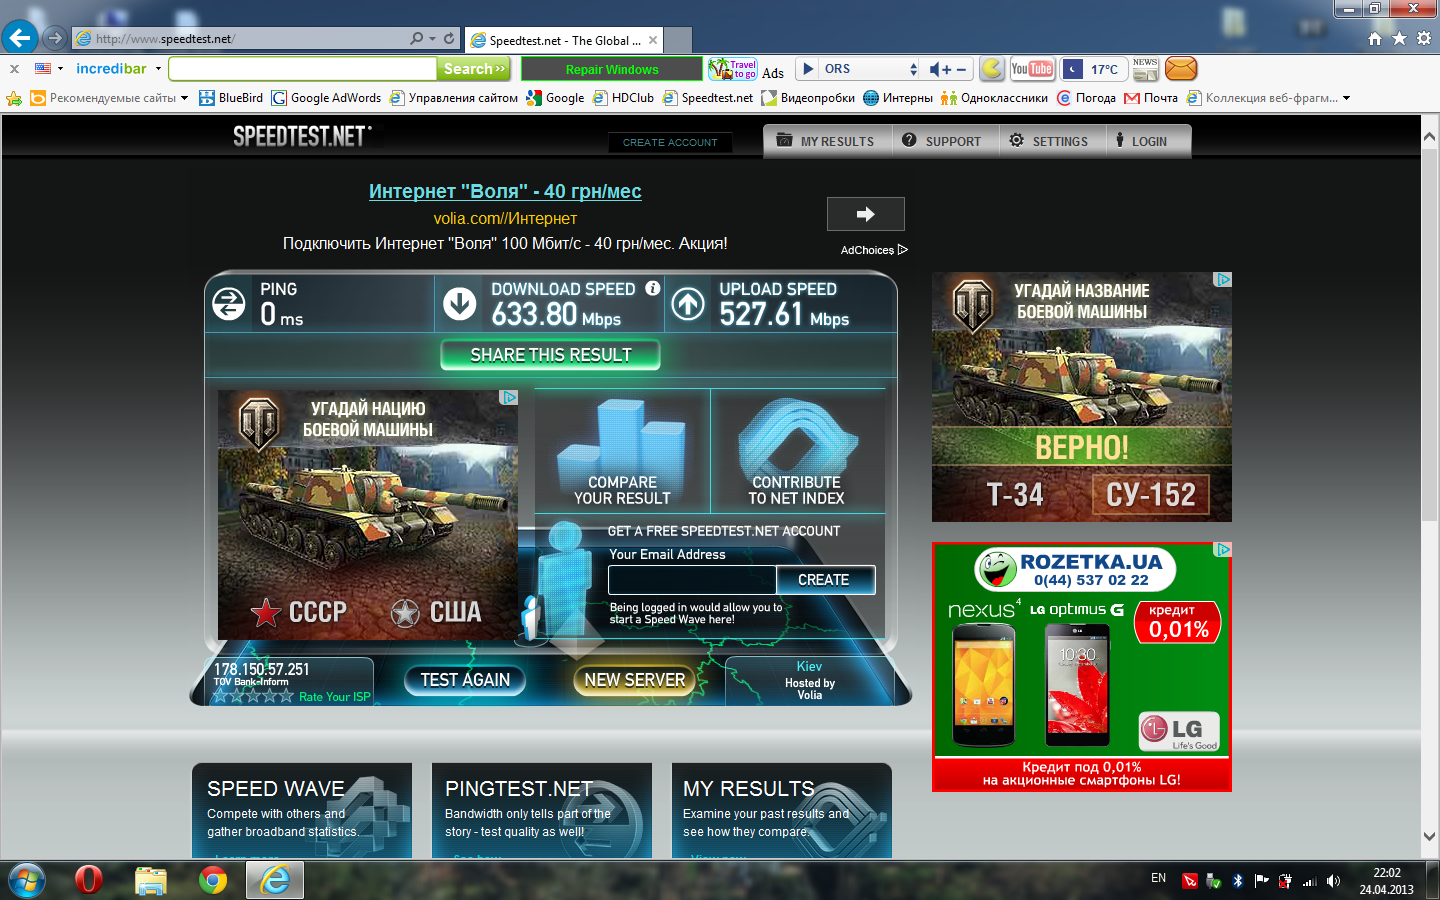Viewport: 1440px width, 900px height.
Task: Click the system tray volume icon
Action: coord(1333,881)
